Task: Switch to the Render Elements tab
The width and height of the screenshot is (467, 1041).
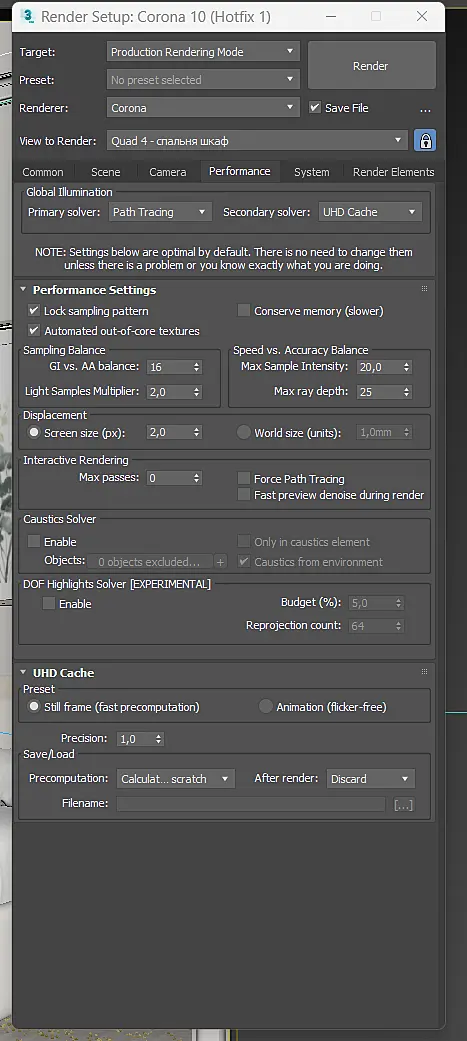Action: click(393, 172)
